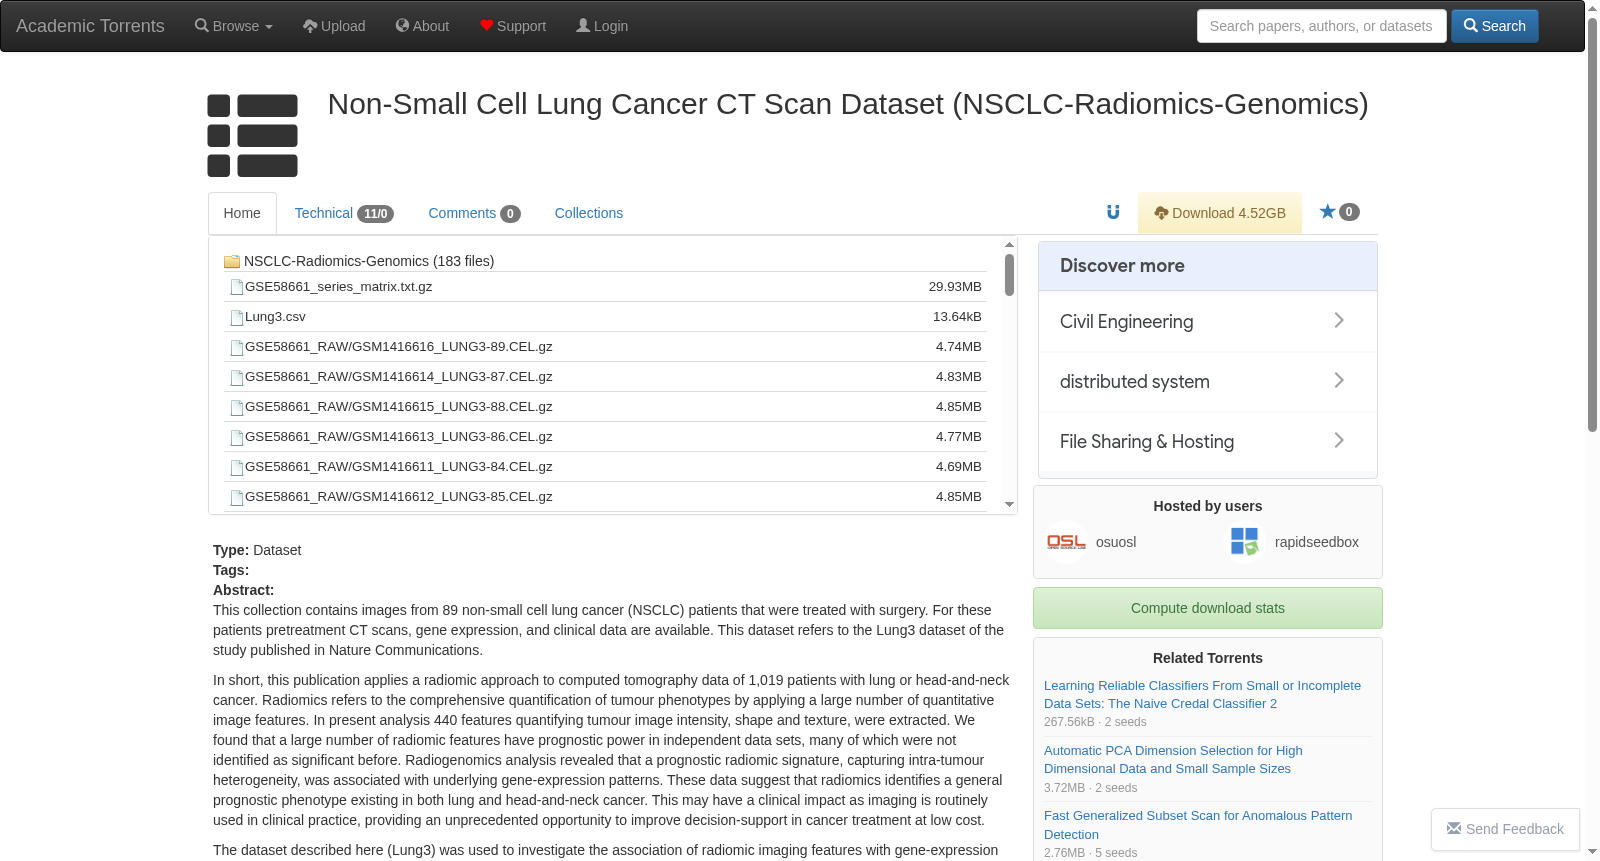The width and height of the screenshot is (1600, 861).
Task: Open the Browse dropdown menu
Action: pos(234,26)
